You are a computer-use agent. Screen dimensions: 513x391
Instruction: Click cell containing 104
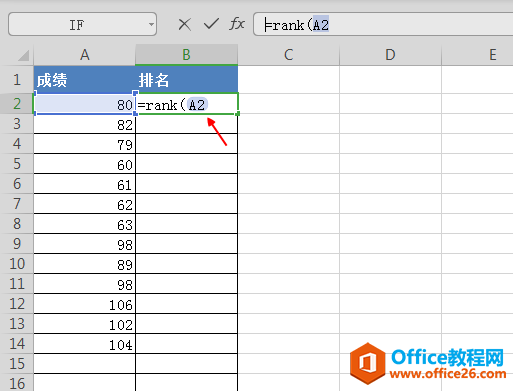85,344
